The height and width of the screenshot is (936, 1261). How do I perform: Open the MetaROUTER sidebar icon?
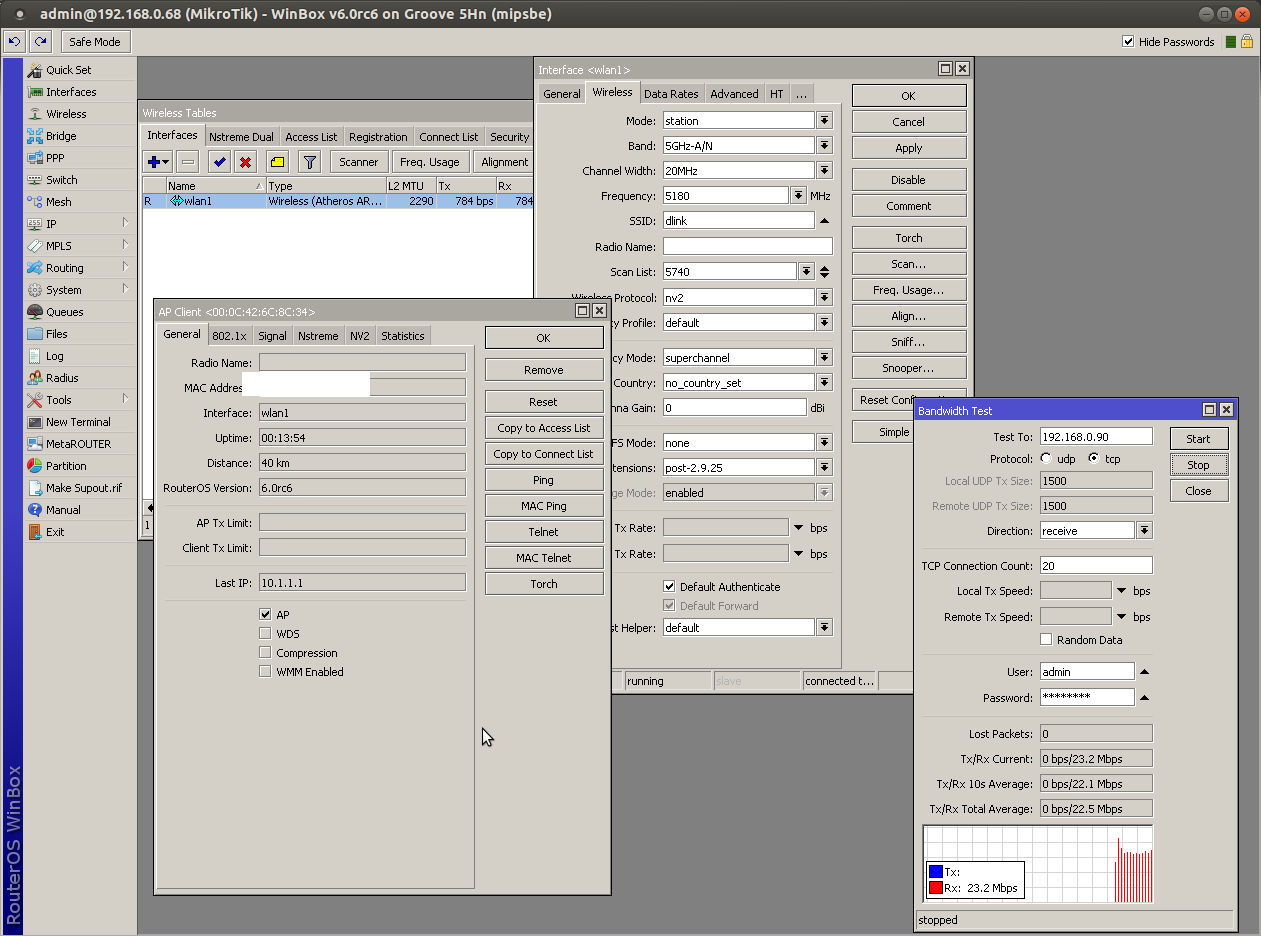[35, 444]
